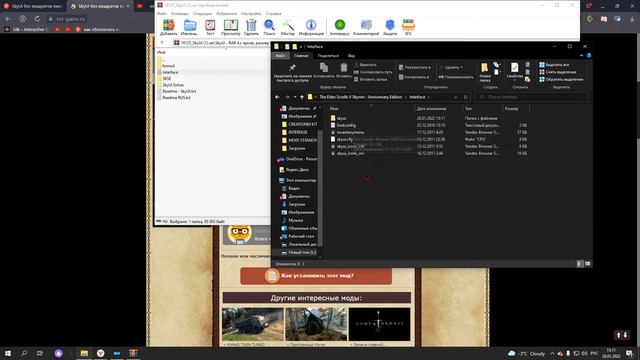This screenshot has height=360, width=640.
Task: Click WinRAR Information (Информация) icon
Action: [x=311, y=26]
